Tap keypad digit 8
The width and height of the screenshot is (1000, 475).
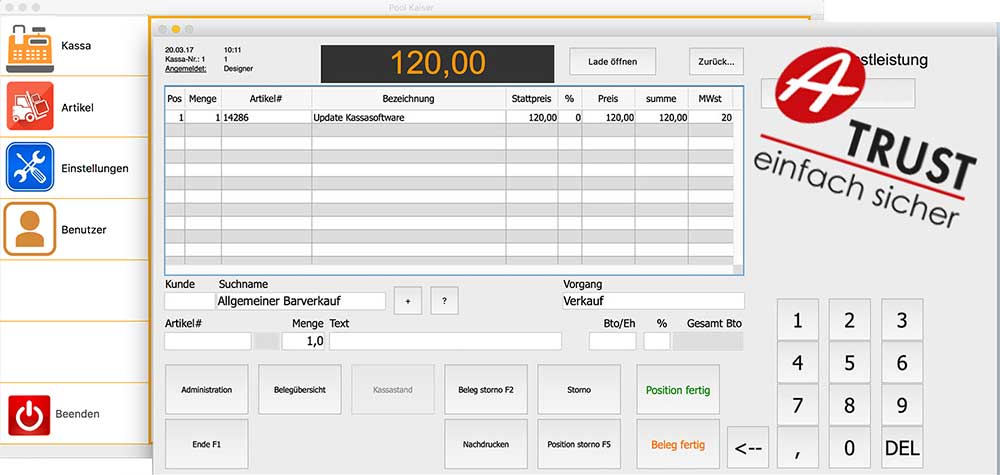pos(849,405)
